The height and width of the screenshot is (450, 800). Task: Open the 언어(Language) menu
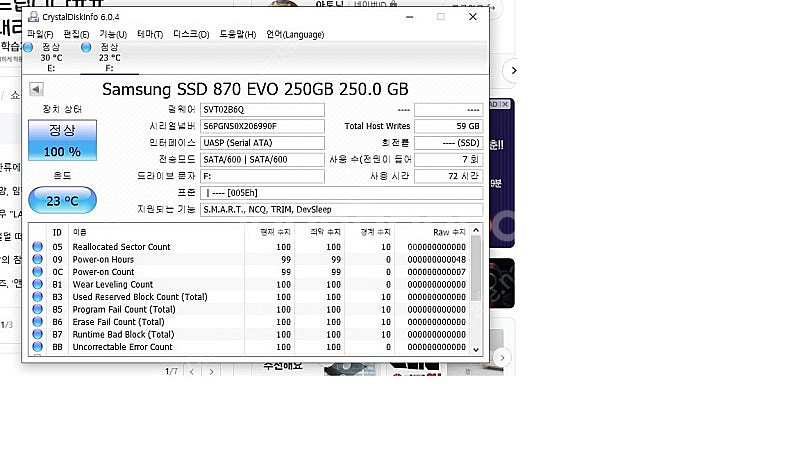click(x=295, y=34)
